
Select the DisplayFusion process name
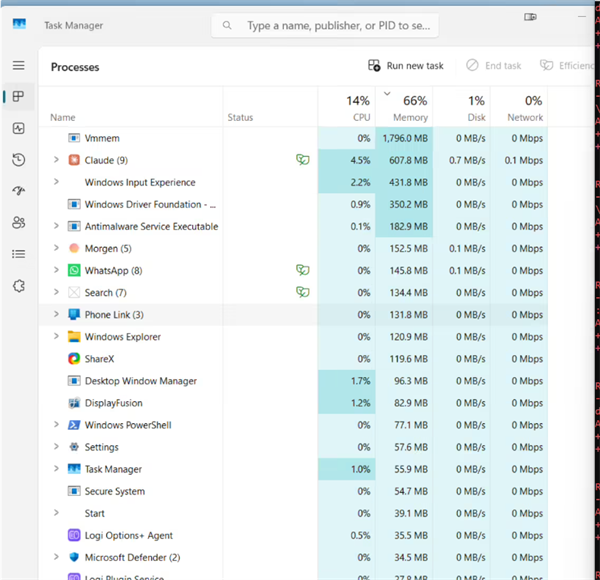click(114, 403)
